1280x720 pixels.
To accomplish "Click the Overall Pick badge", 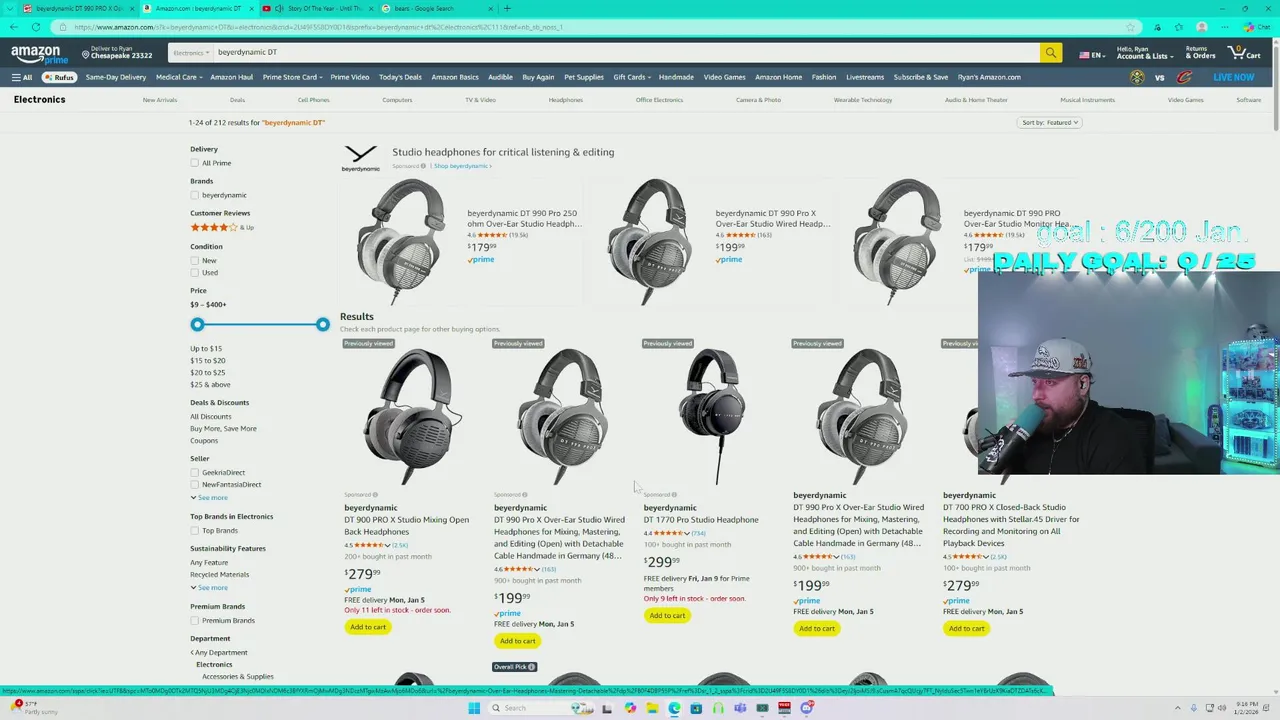I will pyautogui.click(x=515, y=667).
